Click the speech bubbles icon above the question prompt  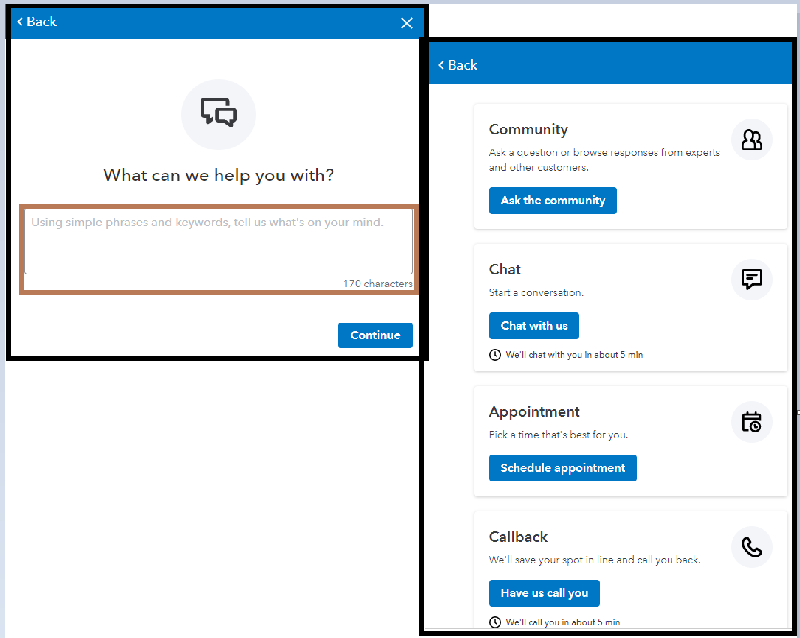click(218, 114)
